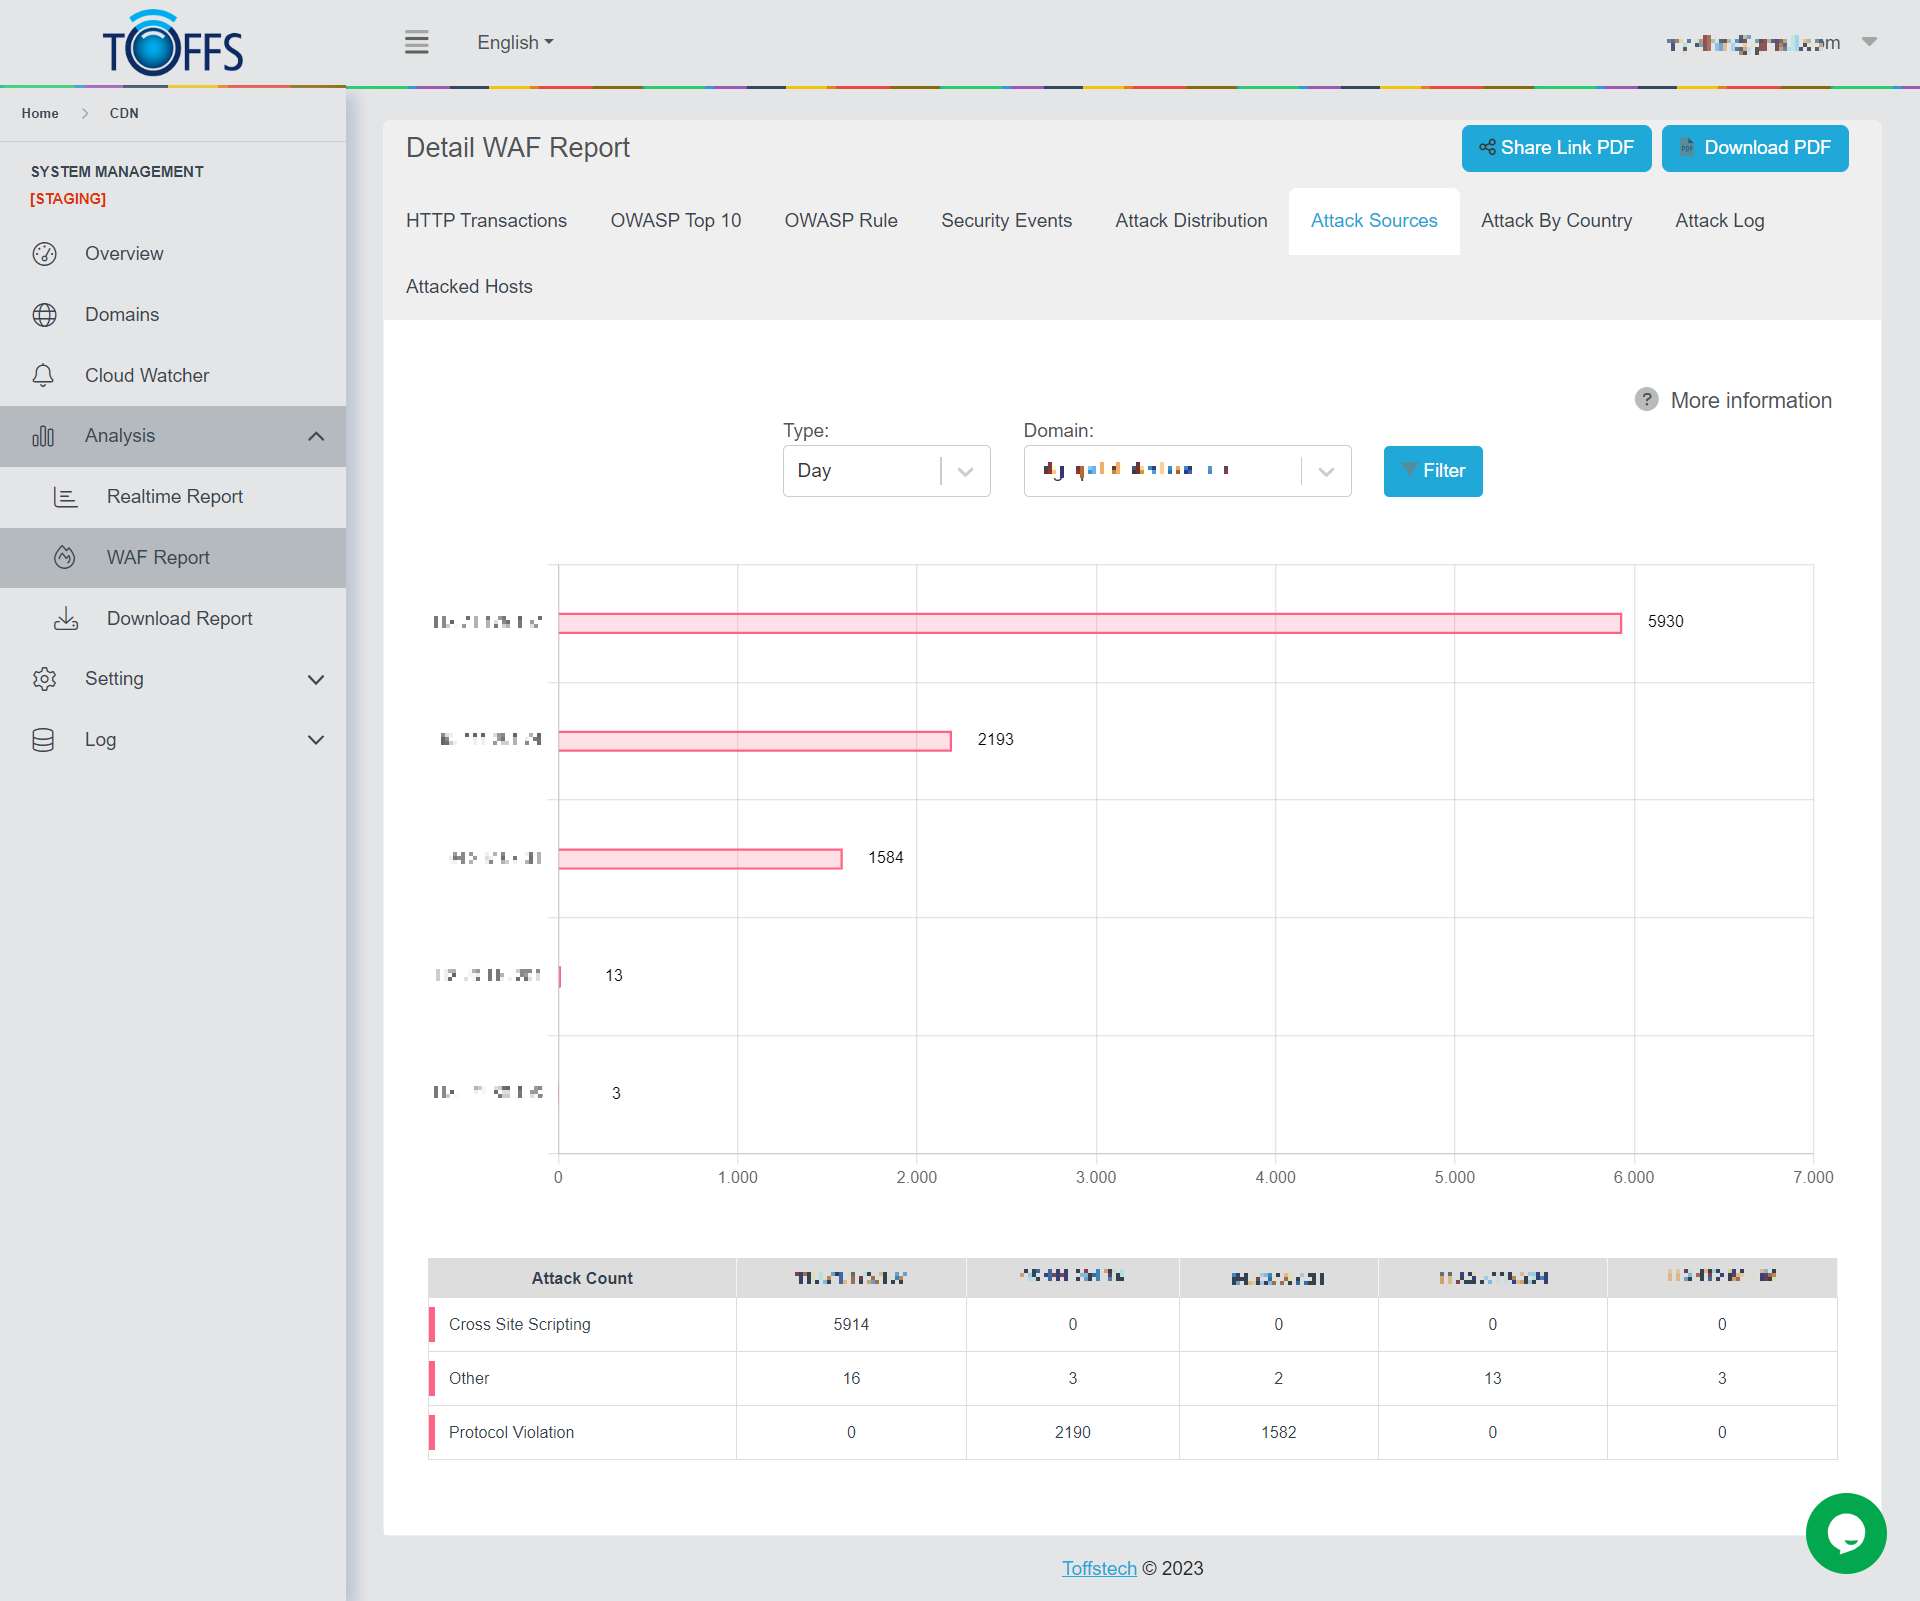Open the Type dropdown showing Day
Viewport: 1920px width, 1601px height.
pos(886,471)
